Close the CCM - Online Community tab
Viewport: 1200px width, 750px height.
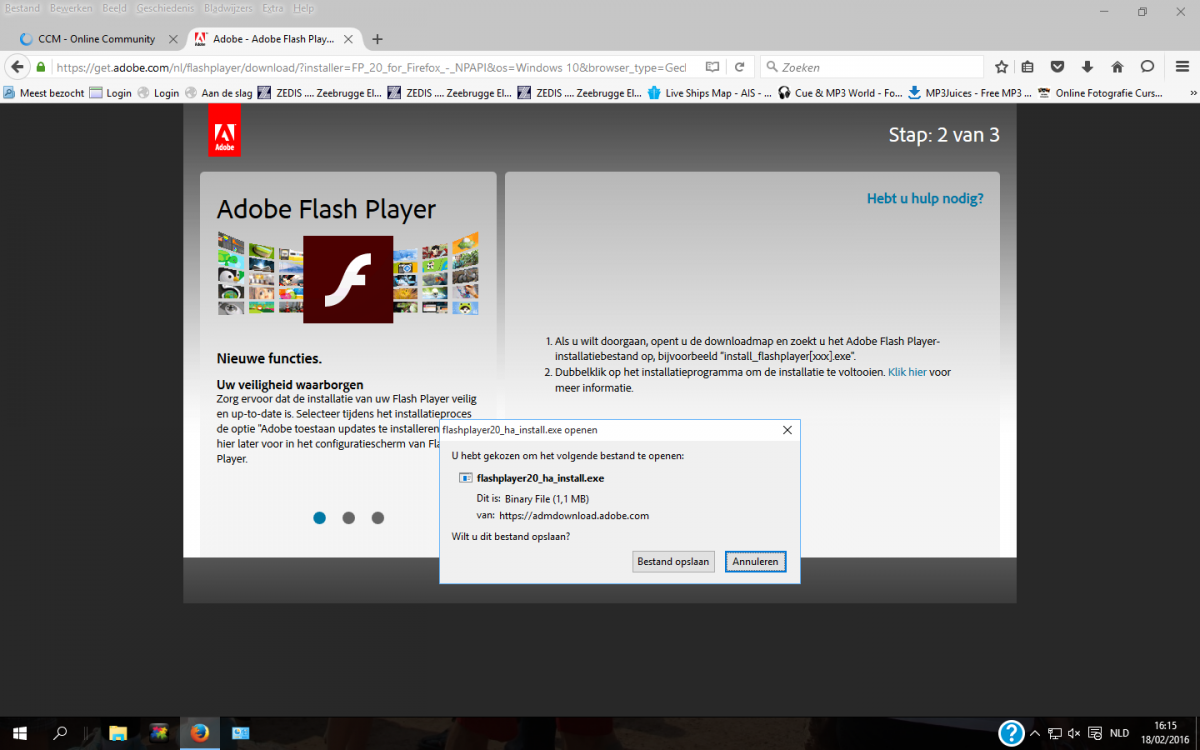pos(173,39)
